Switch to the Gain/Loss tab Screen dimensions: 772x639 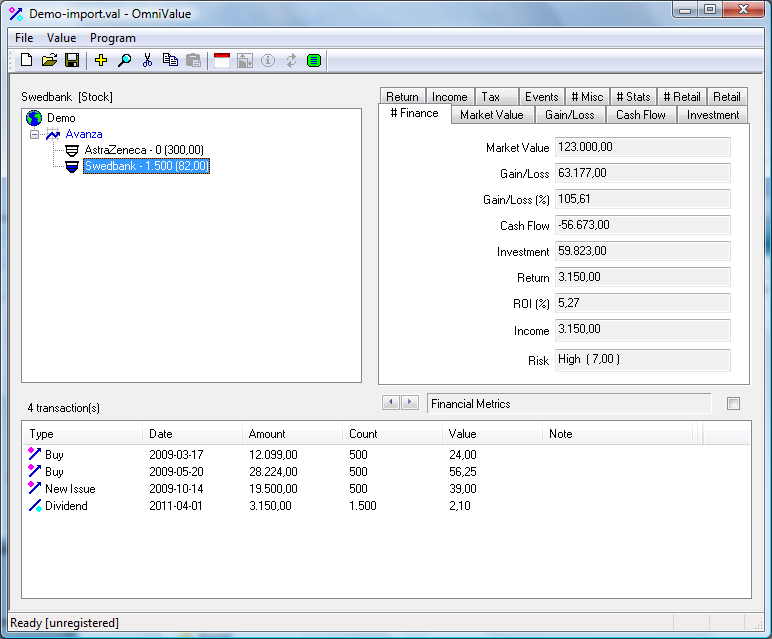[x=570, y=115]
